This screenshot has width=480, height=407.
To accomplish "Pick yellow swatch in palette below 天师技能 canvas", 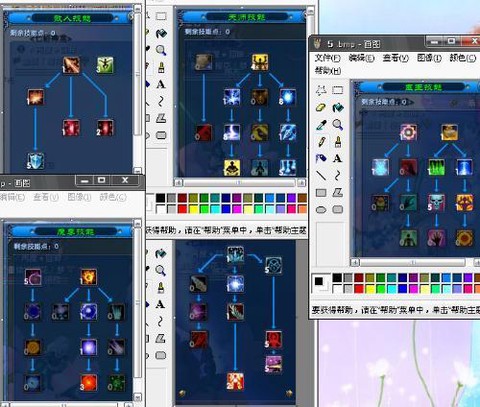I will tap(193, 209).
